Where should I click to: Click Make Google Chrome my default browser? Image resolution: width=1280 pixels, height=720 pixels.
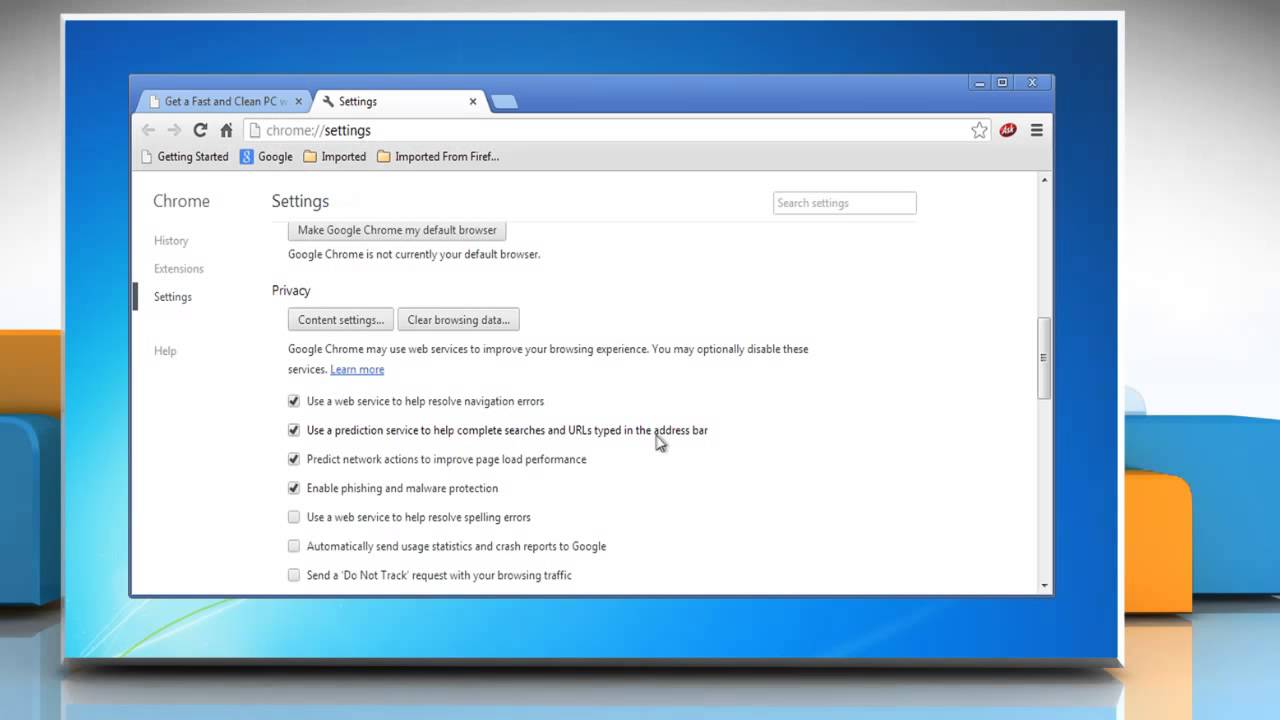(397, 230)
